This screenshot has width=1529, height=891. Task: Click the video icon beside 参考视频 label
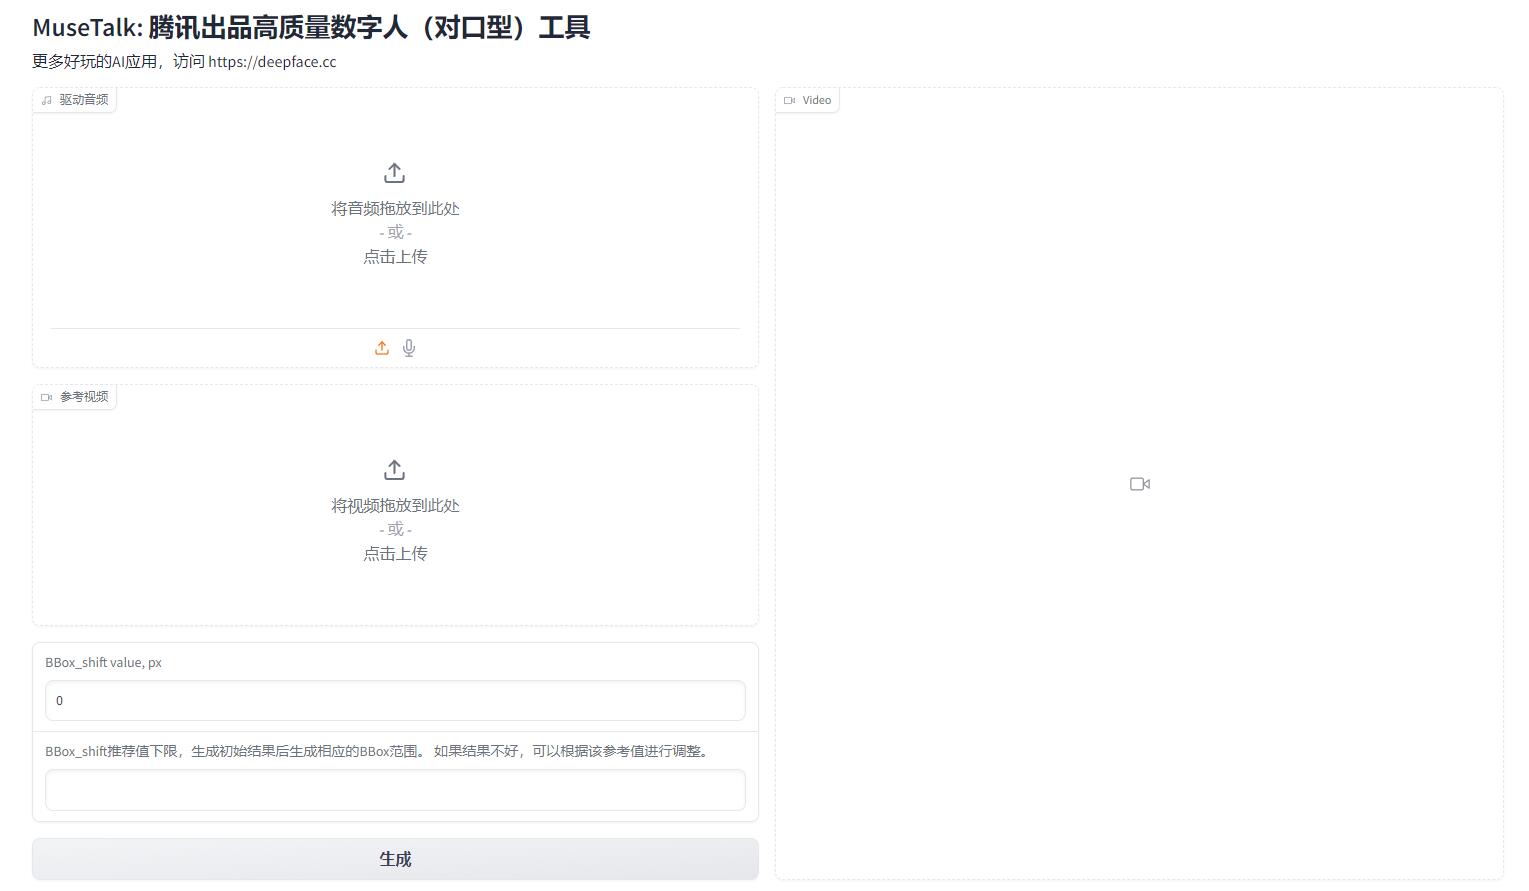pyautogui.click(x=46, y=397)
